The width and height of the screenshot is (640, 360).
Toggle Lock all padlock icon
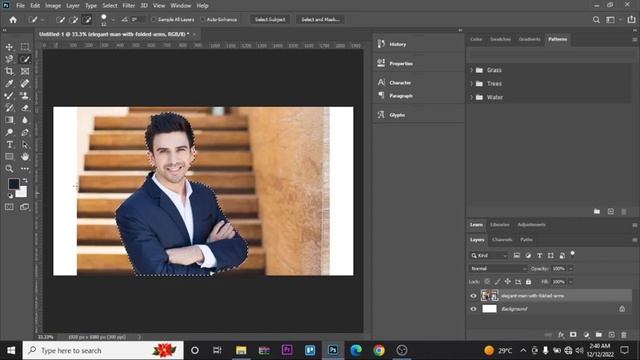tap(529, 282)
